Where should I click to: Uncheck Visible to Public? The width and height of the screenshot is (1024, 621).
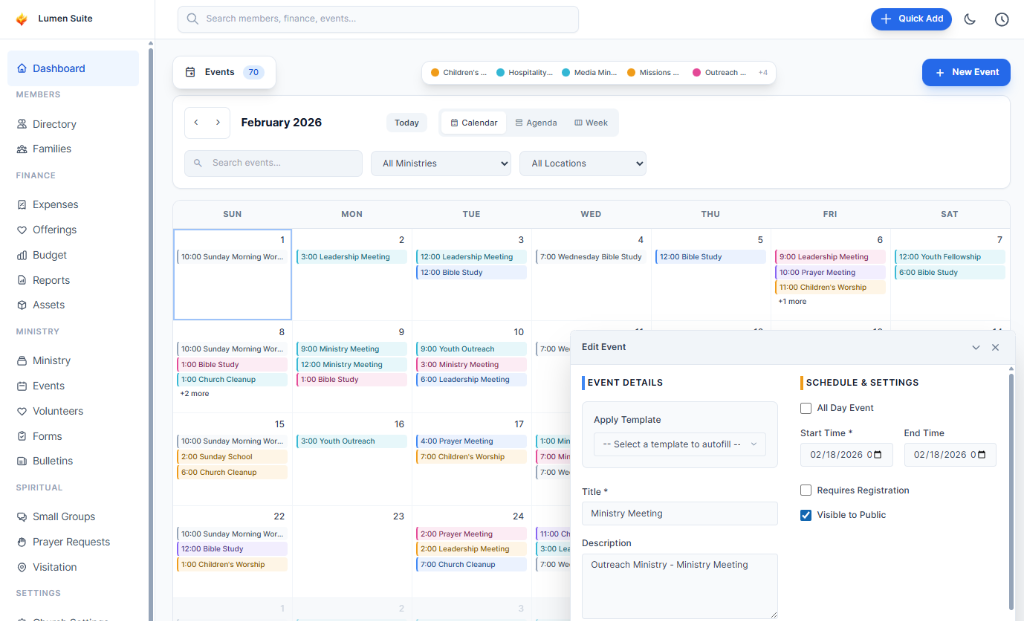pyautogui.click(x=806, y=515)
